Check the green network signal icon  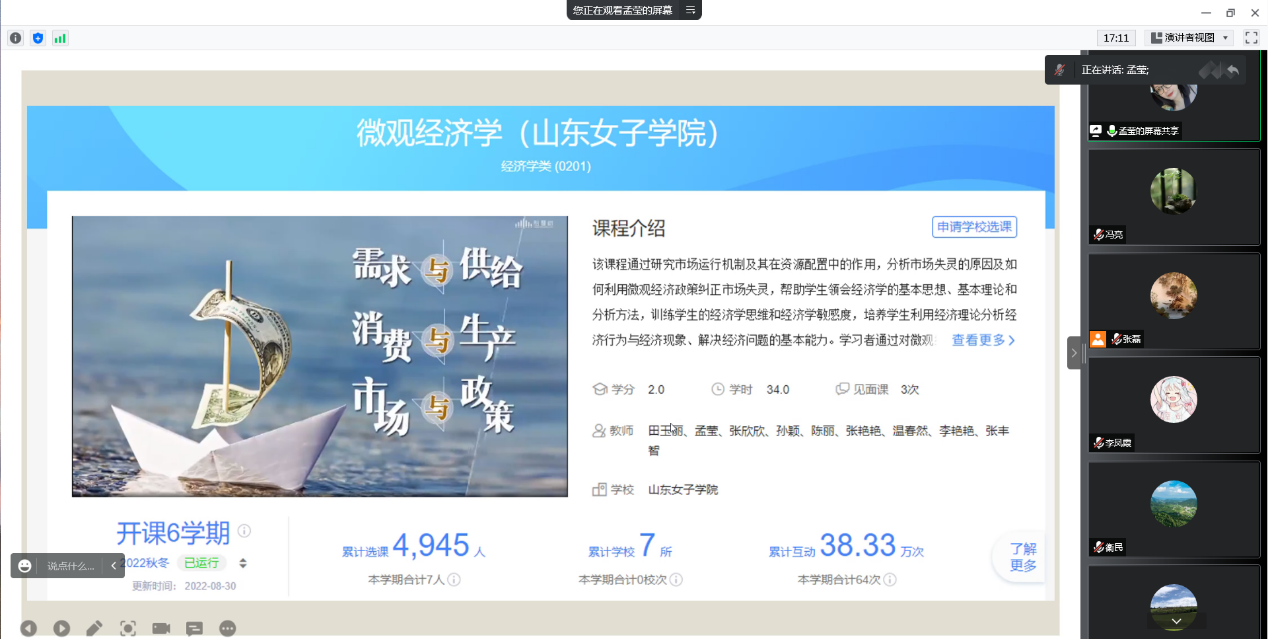tap(60, 38)
